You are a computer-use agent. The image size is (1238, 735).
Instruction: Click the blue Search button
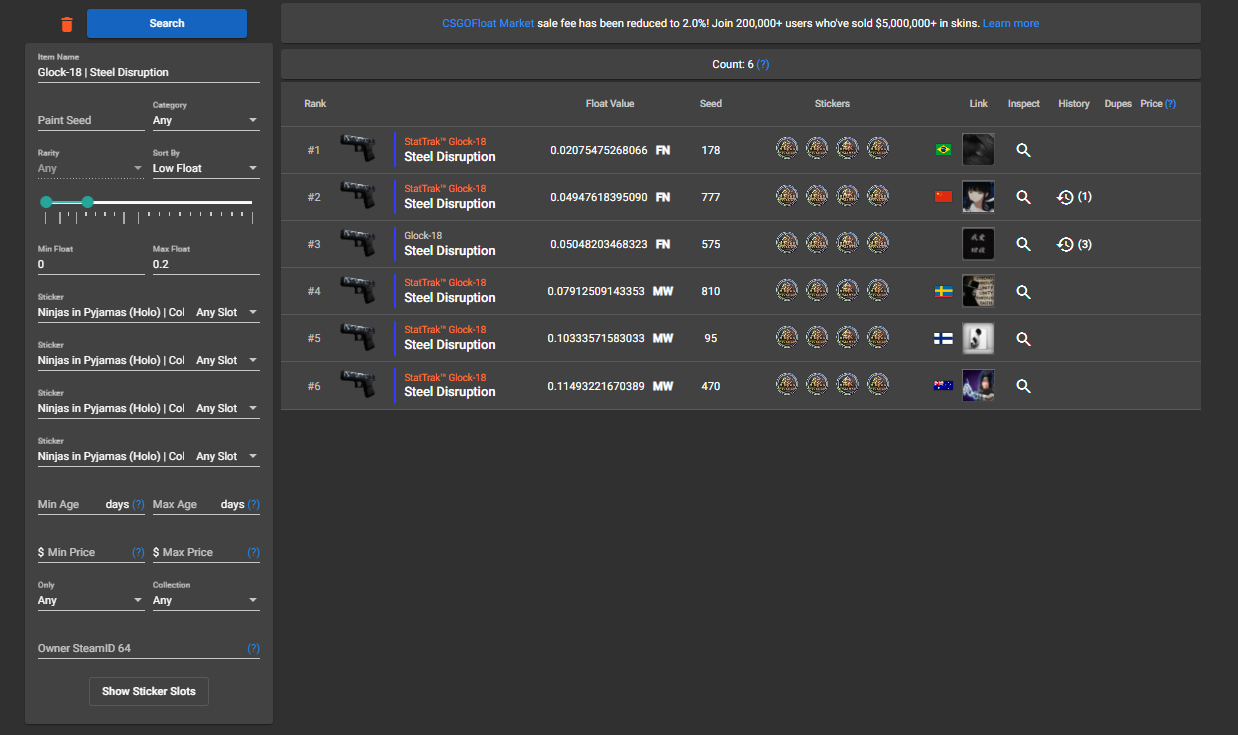click(167, 23)
